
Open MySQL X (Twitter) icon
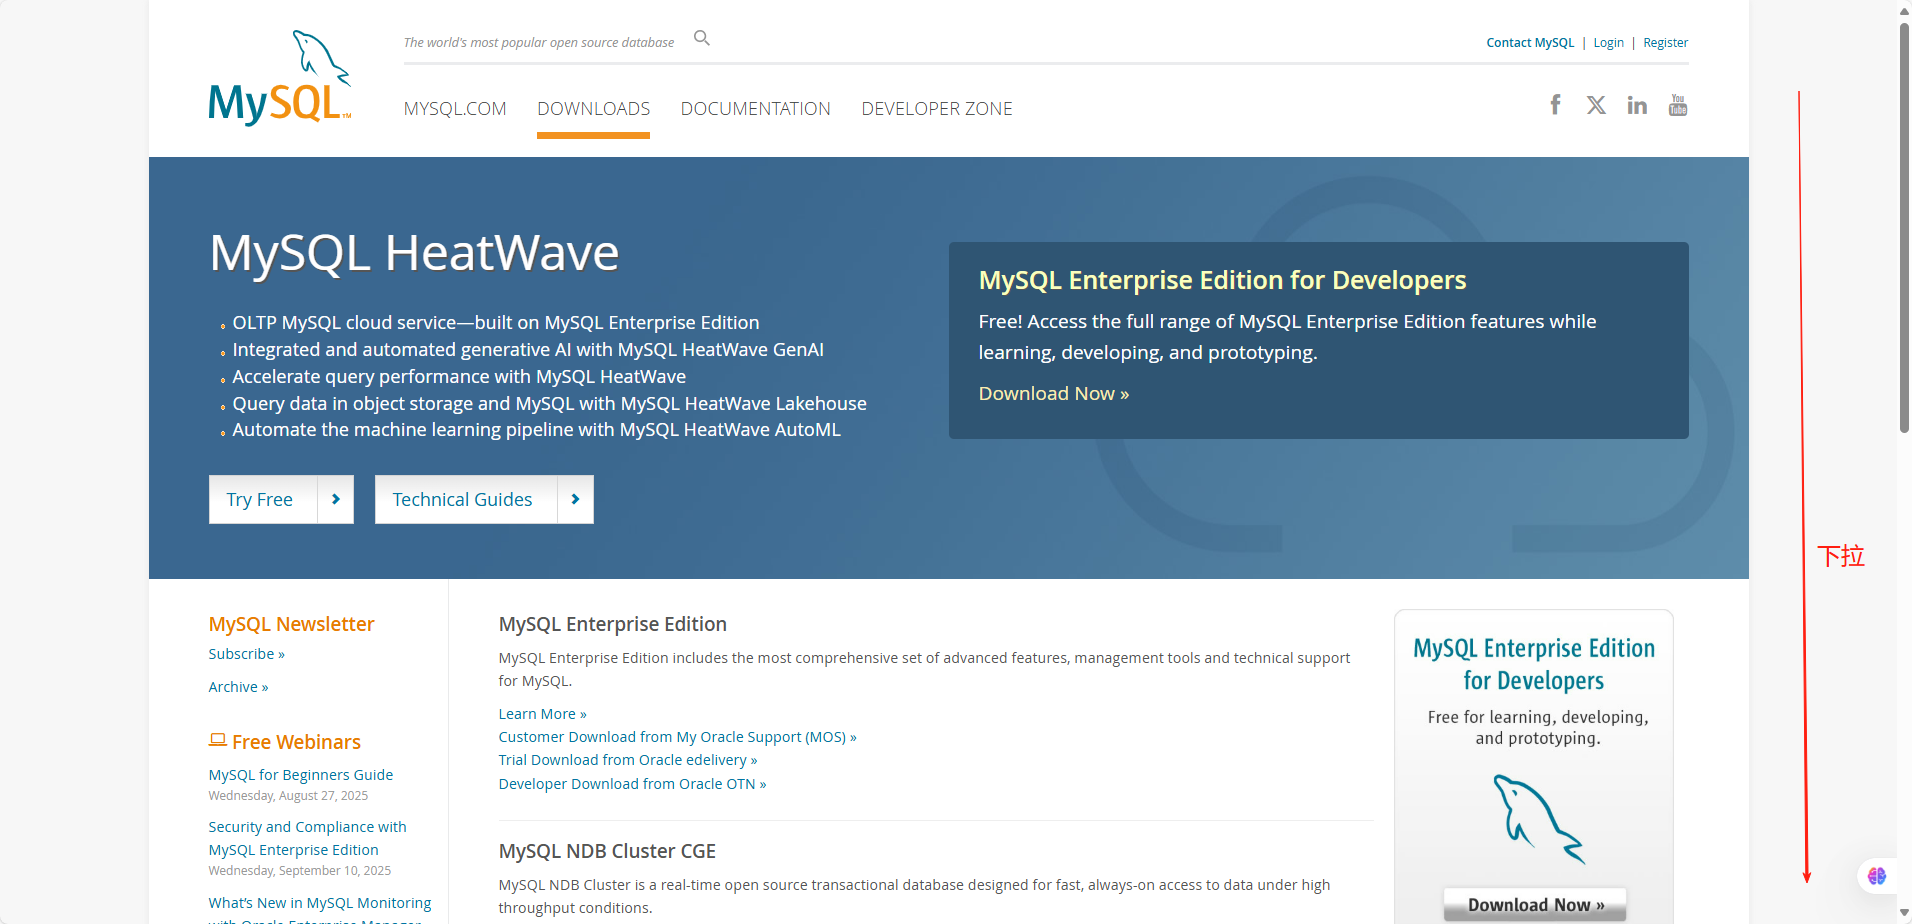pyautogui.click(x=1596, y=105)
